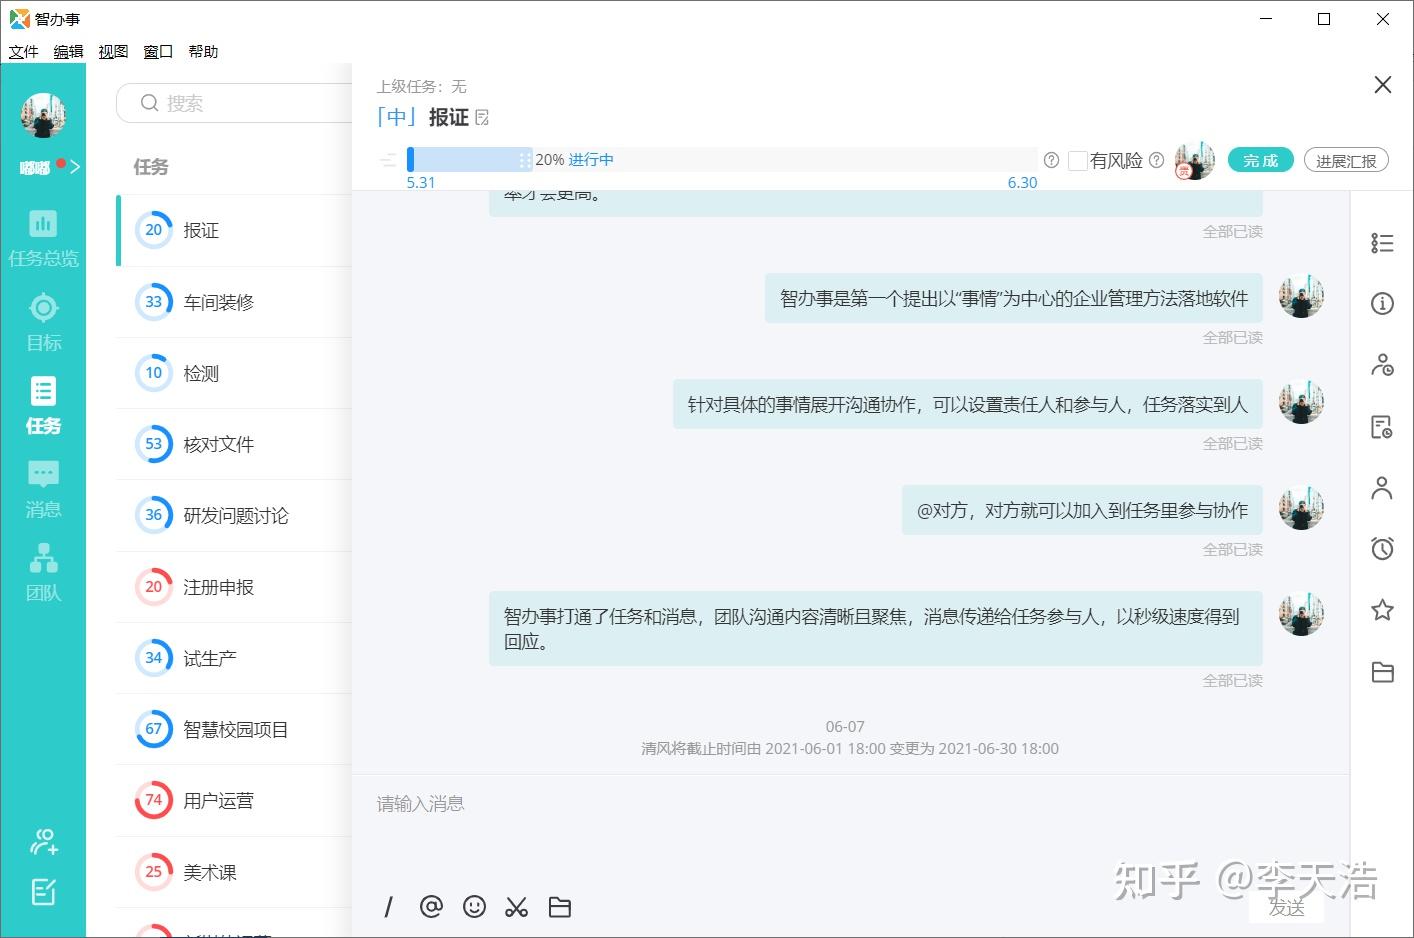This screenshot has width=1414, height=938.
Task: Open the 进展汇报 report
Action: [1346, 161]
